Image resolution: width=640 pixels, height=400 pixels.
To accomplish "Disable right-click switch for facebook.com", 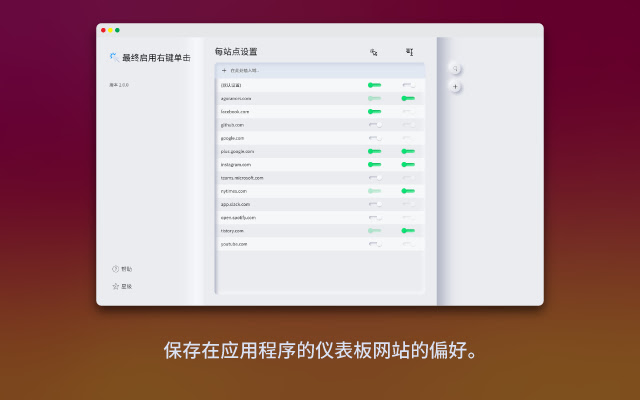I will pos(375,111).
